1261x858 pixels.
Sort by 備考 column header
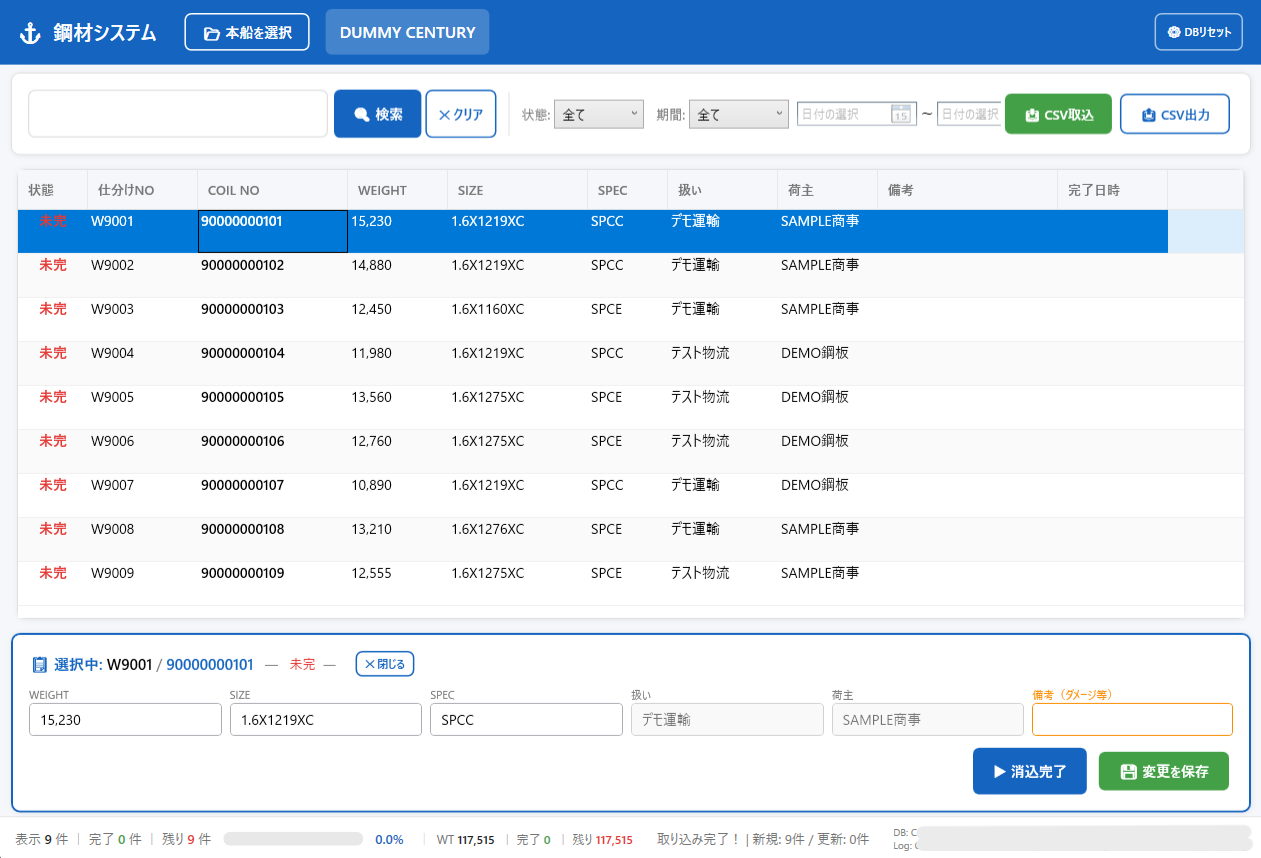(967, 190)
